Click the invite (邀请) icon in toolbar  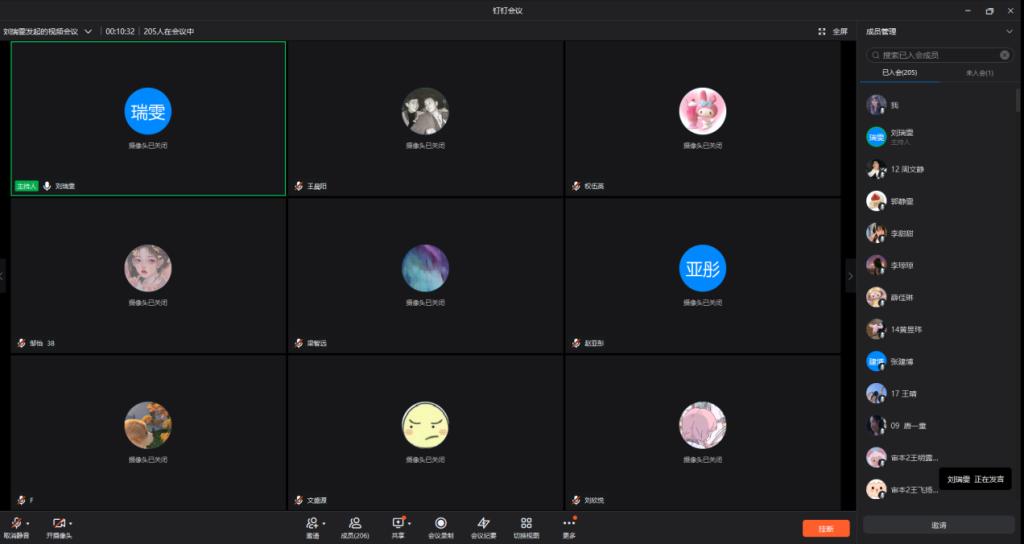point(312,523)
